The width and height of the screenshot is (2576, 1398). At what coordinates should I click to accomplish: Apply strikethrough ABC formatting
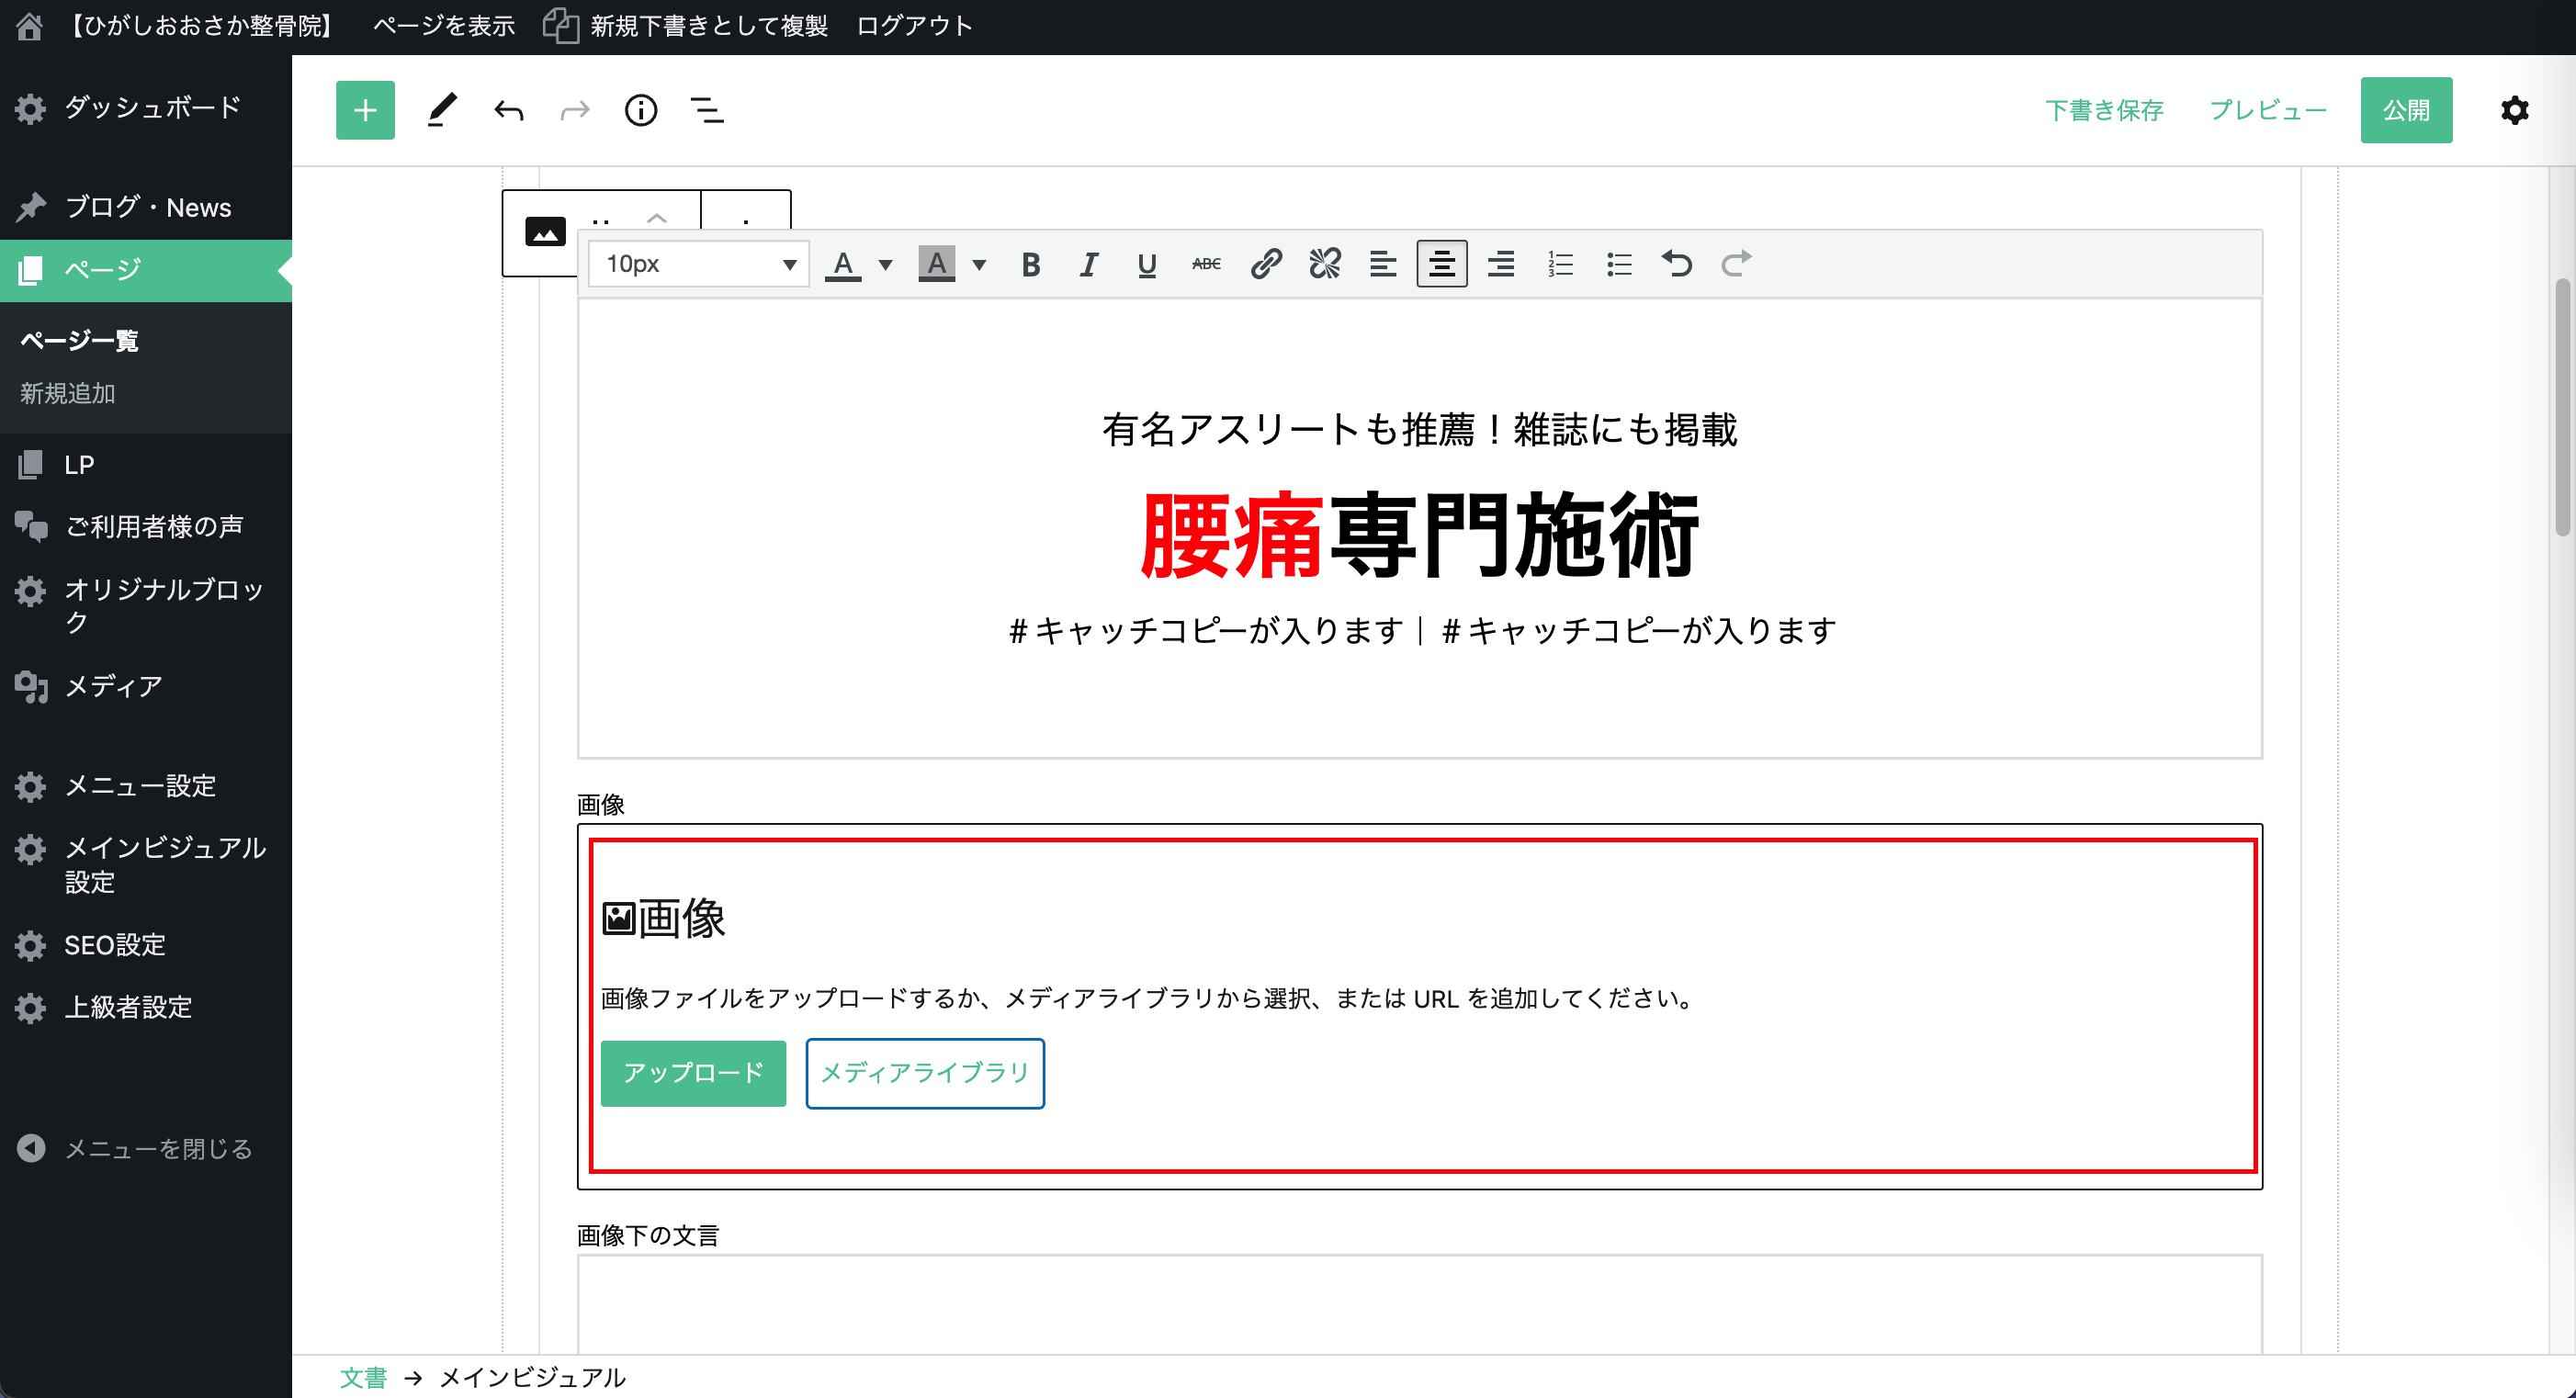pyautogui.click(x=1206, y=264)
